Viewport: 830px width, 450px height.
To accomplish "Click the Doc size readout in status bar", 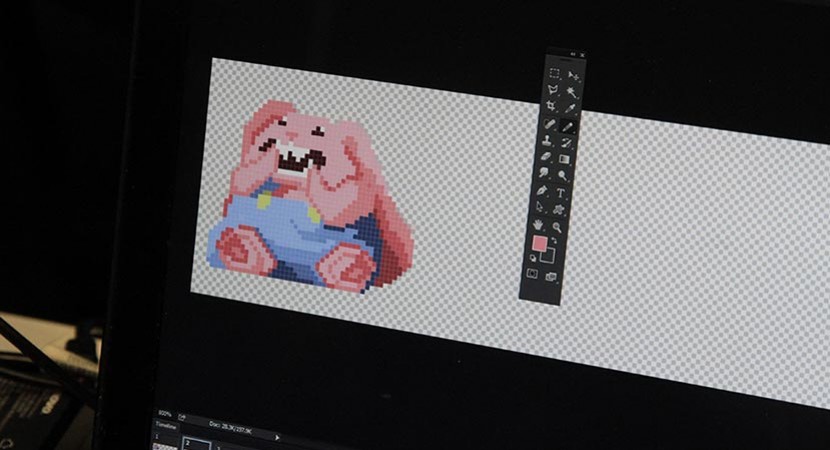I will 230,428.
